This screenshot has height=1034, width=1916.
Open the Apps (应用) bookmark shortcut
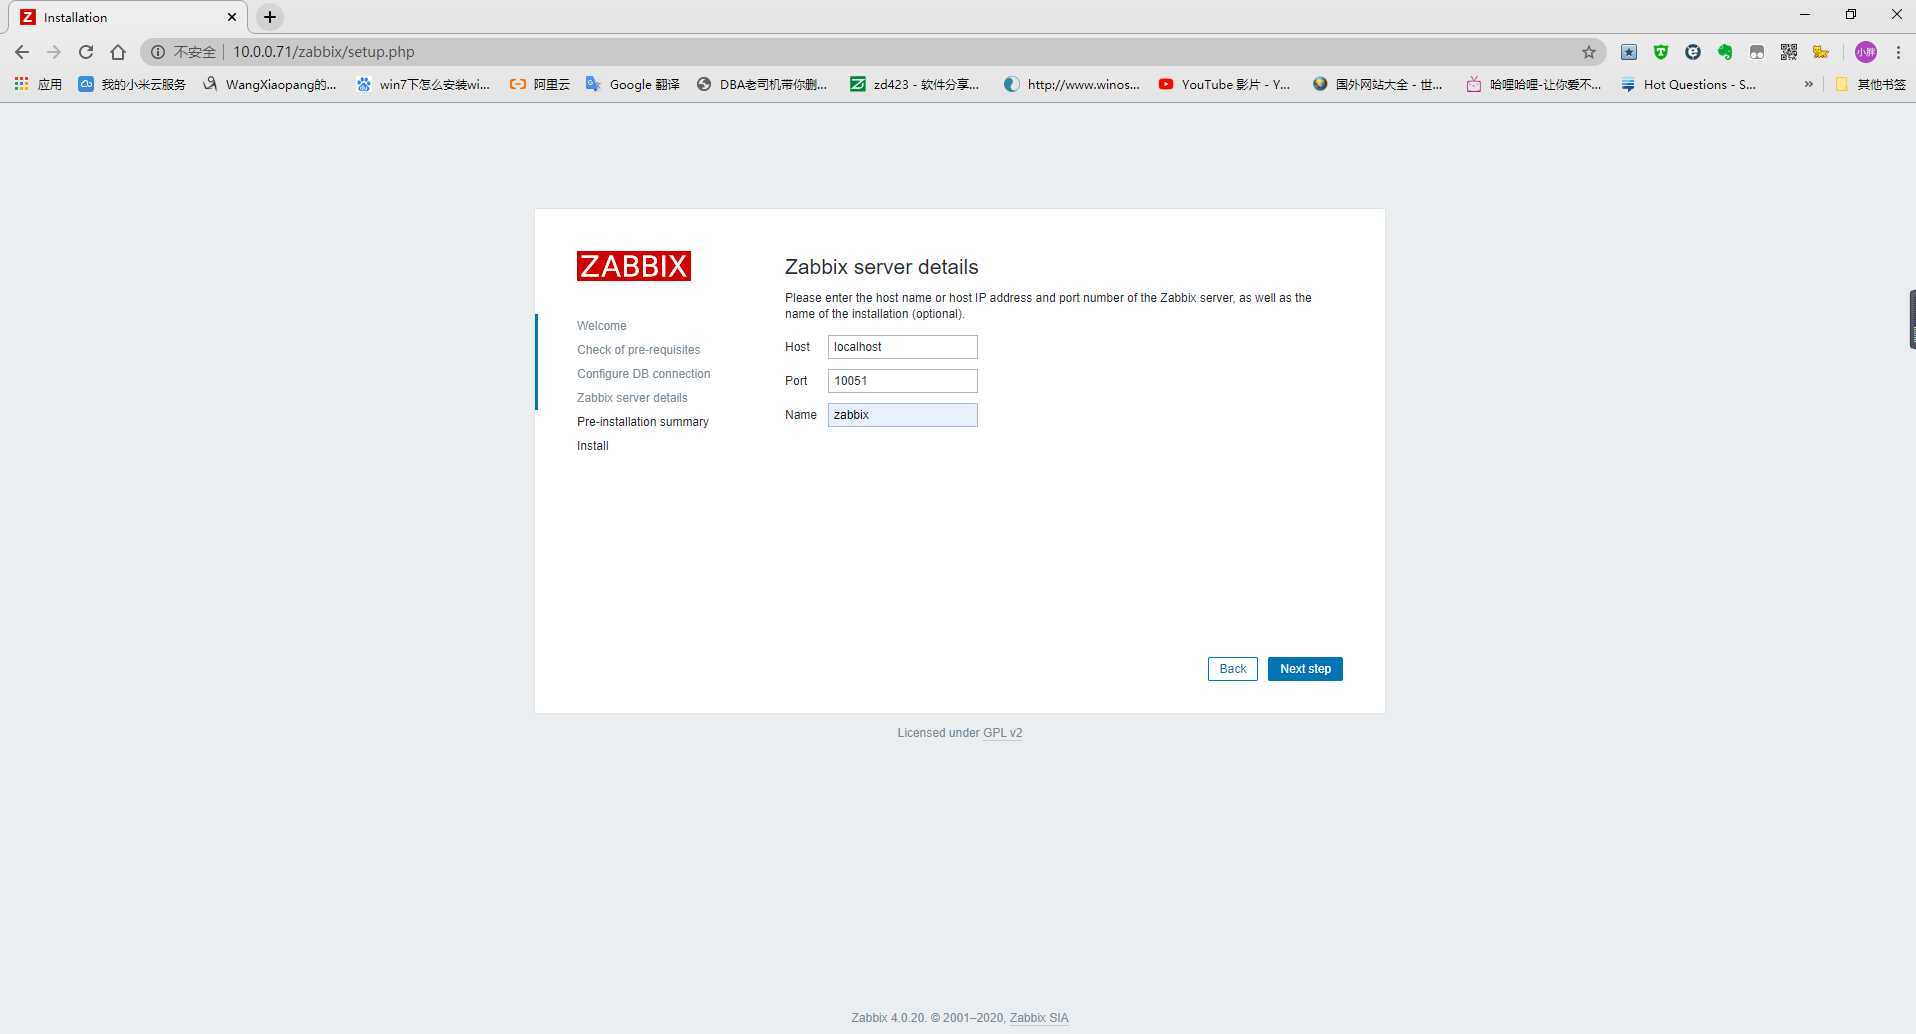tap(38, 84)
